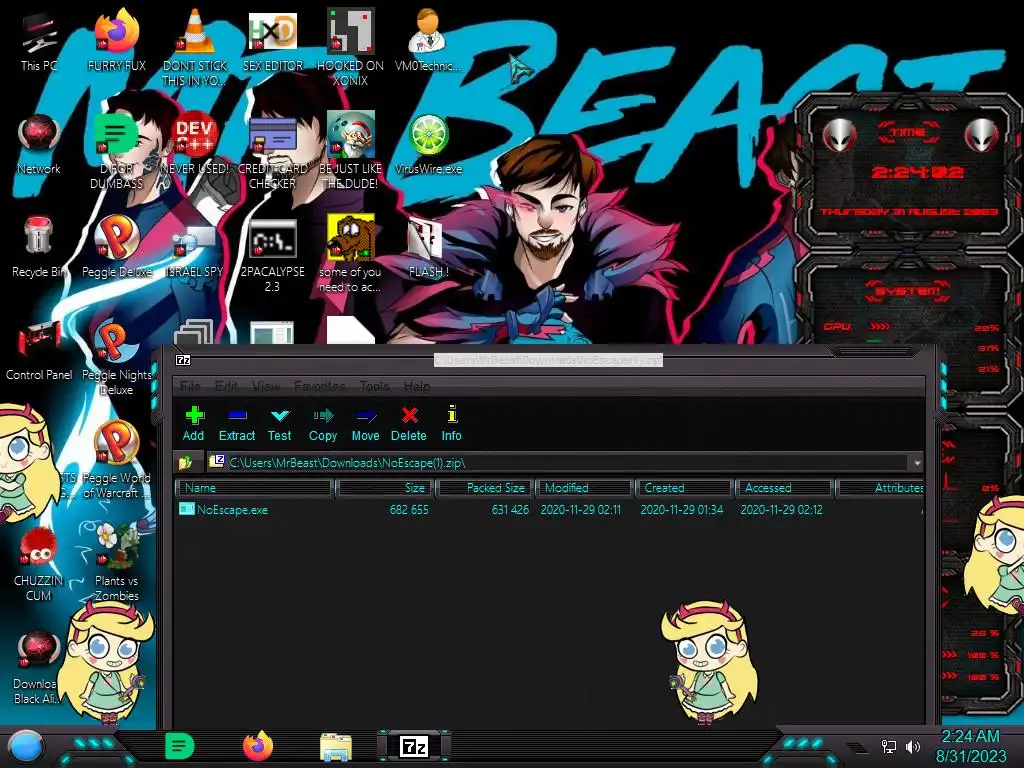Open Firefox from the taskbar
Image resolution: width=1024 pixels, height=768 pixels.
(x=257, y=746)
